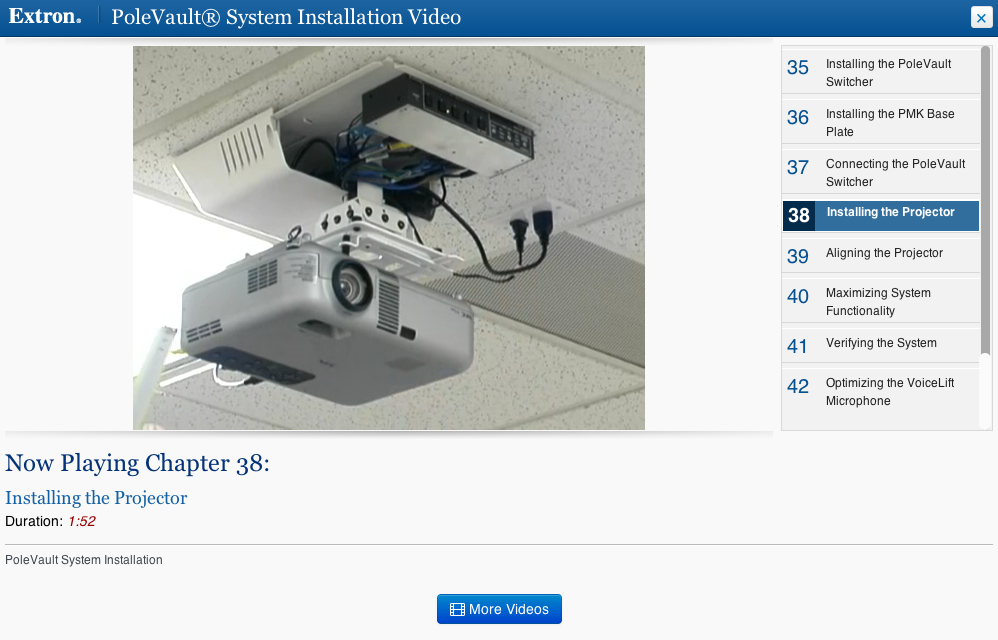Click the projector video player area

pos(389,238)
